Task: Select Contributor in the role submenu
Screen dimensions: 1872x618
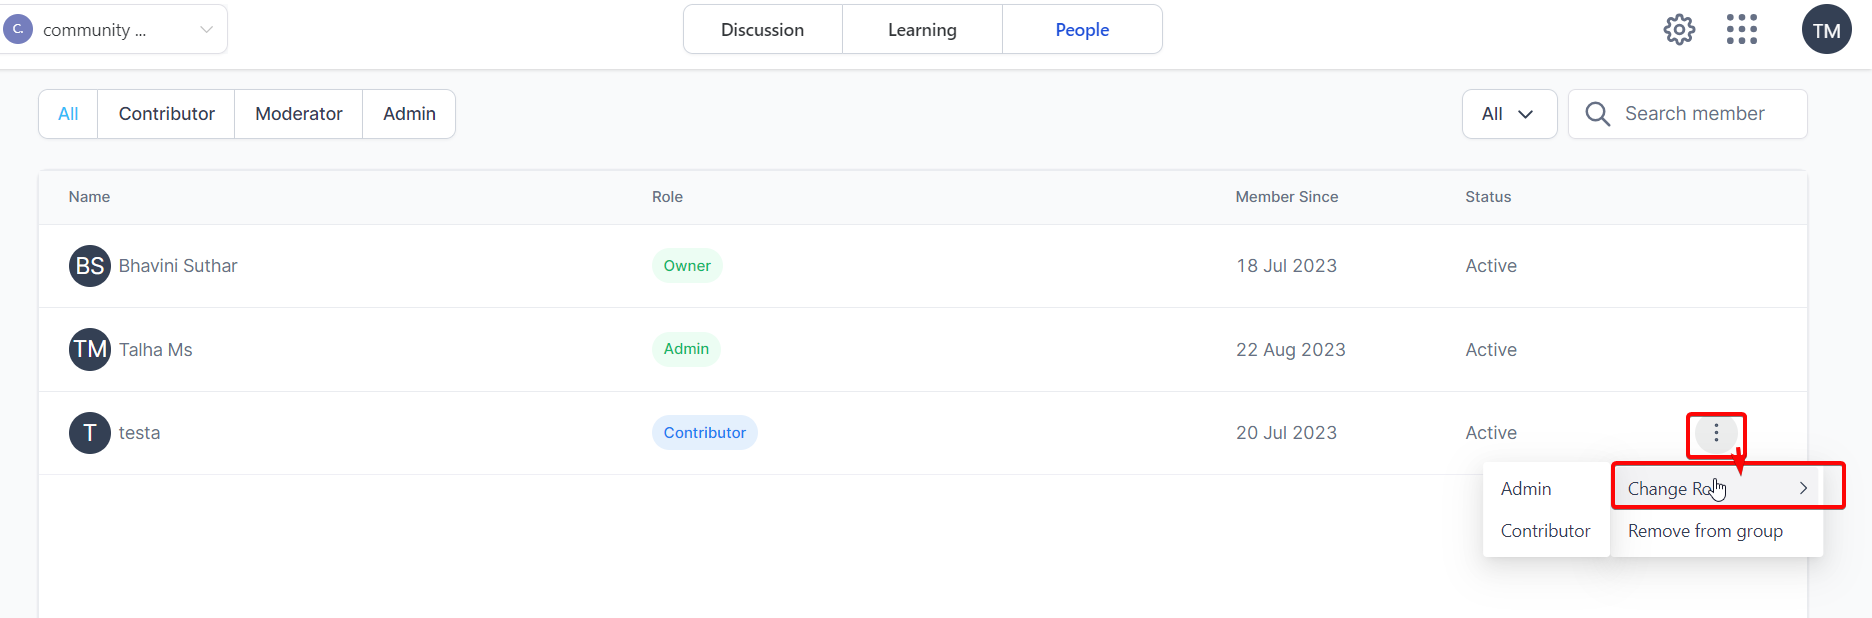Action: coord(1546,531)
